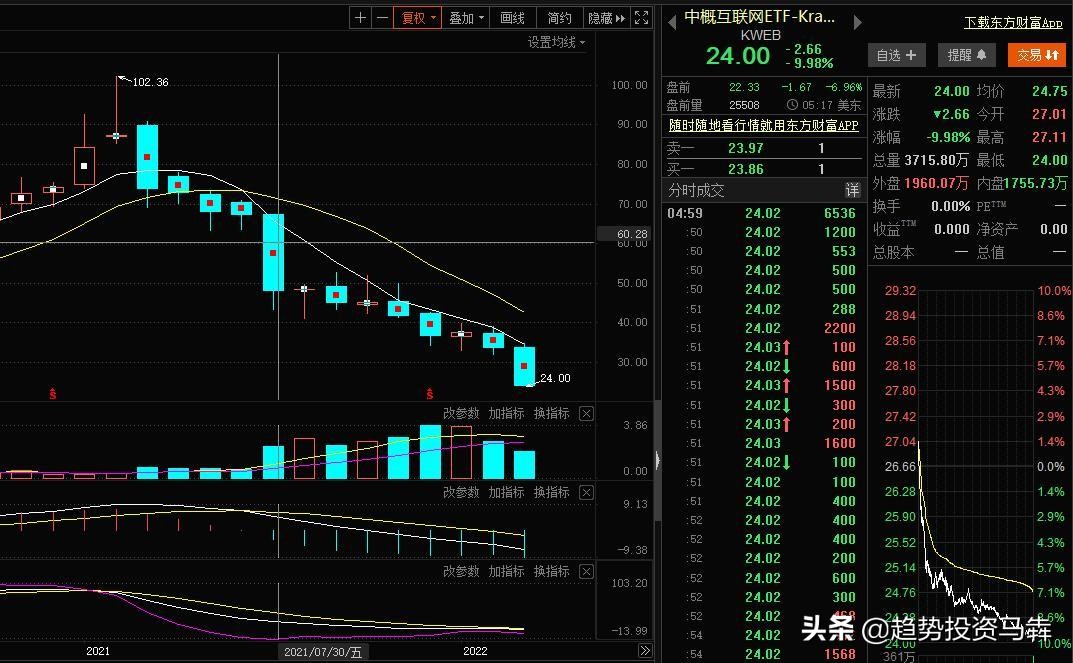Click 下载东方财富App link

[x=1013, y=23]
